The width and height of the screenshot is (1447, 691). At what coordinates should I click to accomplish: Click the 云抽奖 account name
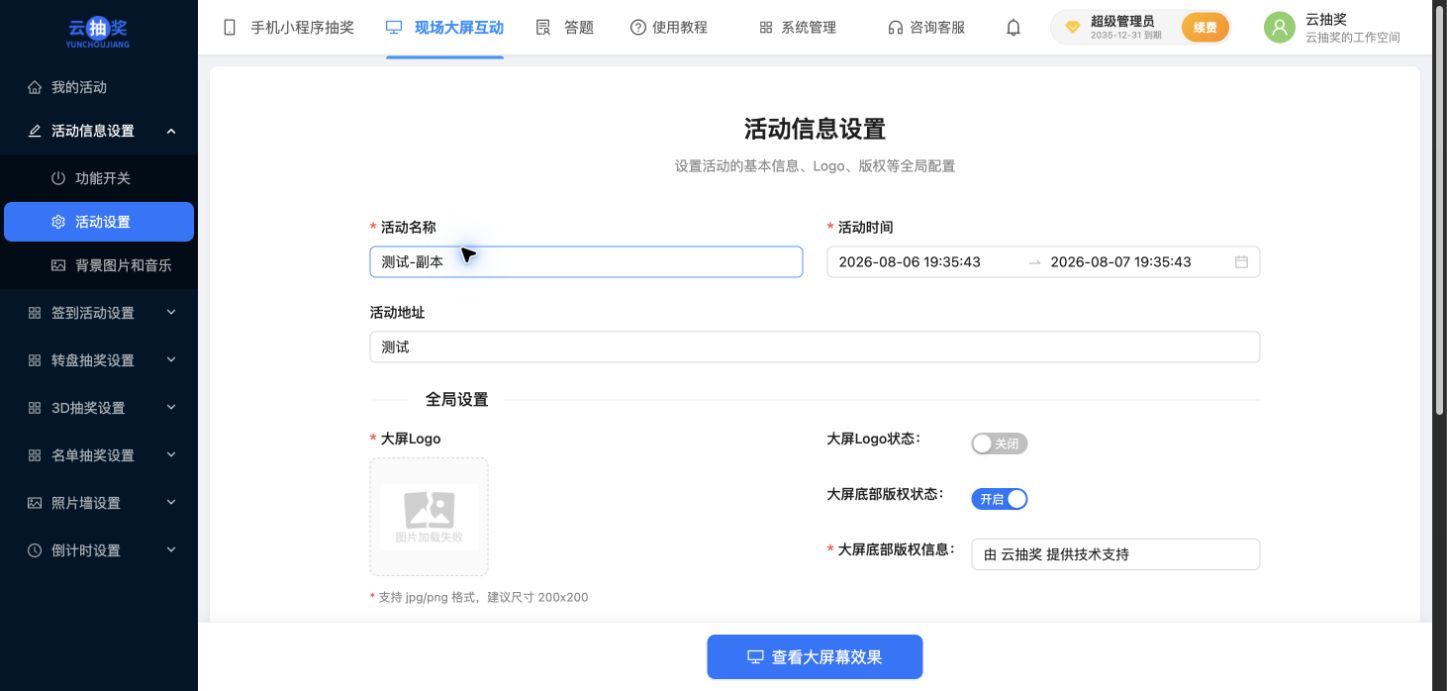click(x=1326, y=19)
